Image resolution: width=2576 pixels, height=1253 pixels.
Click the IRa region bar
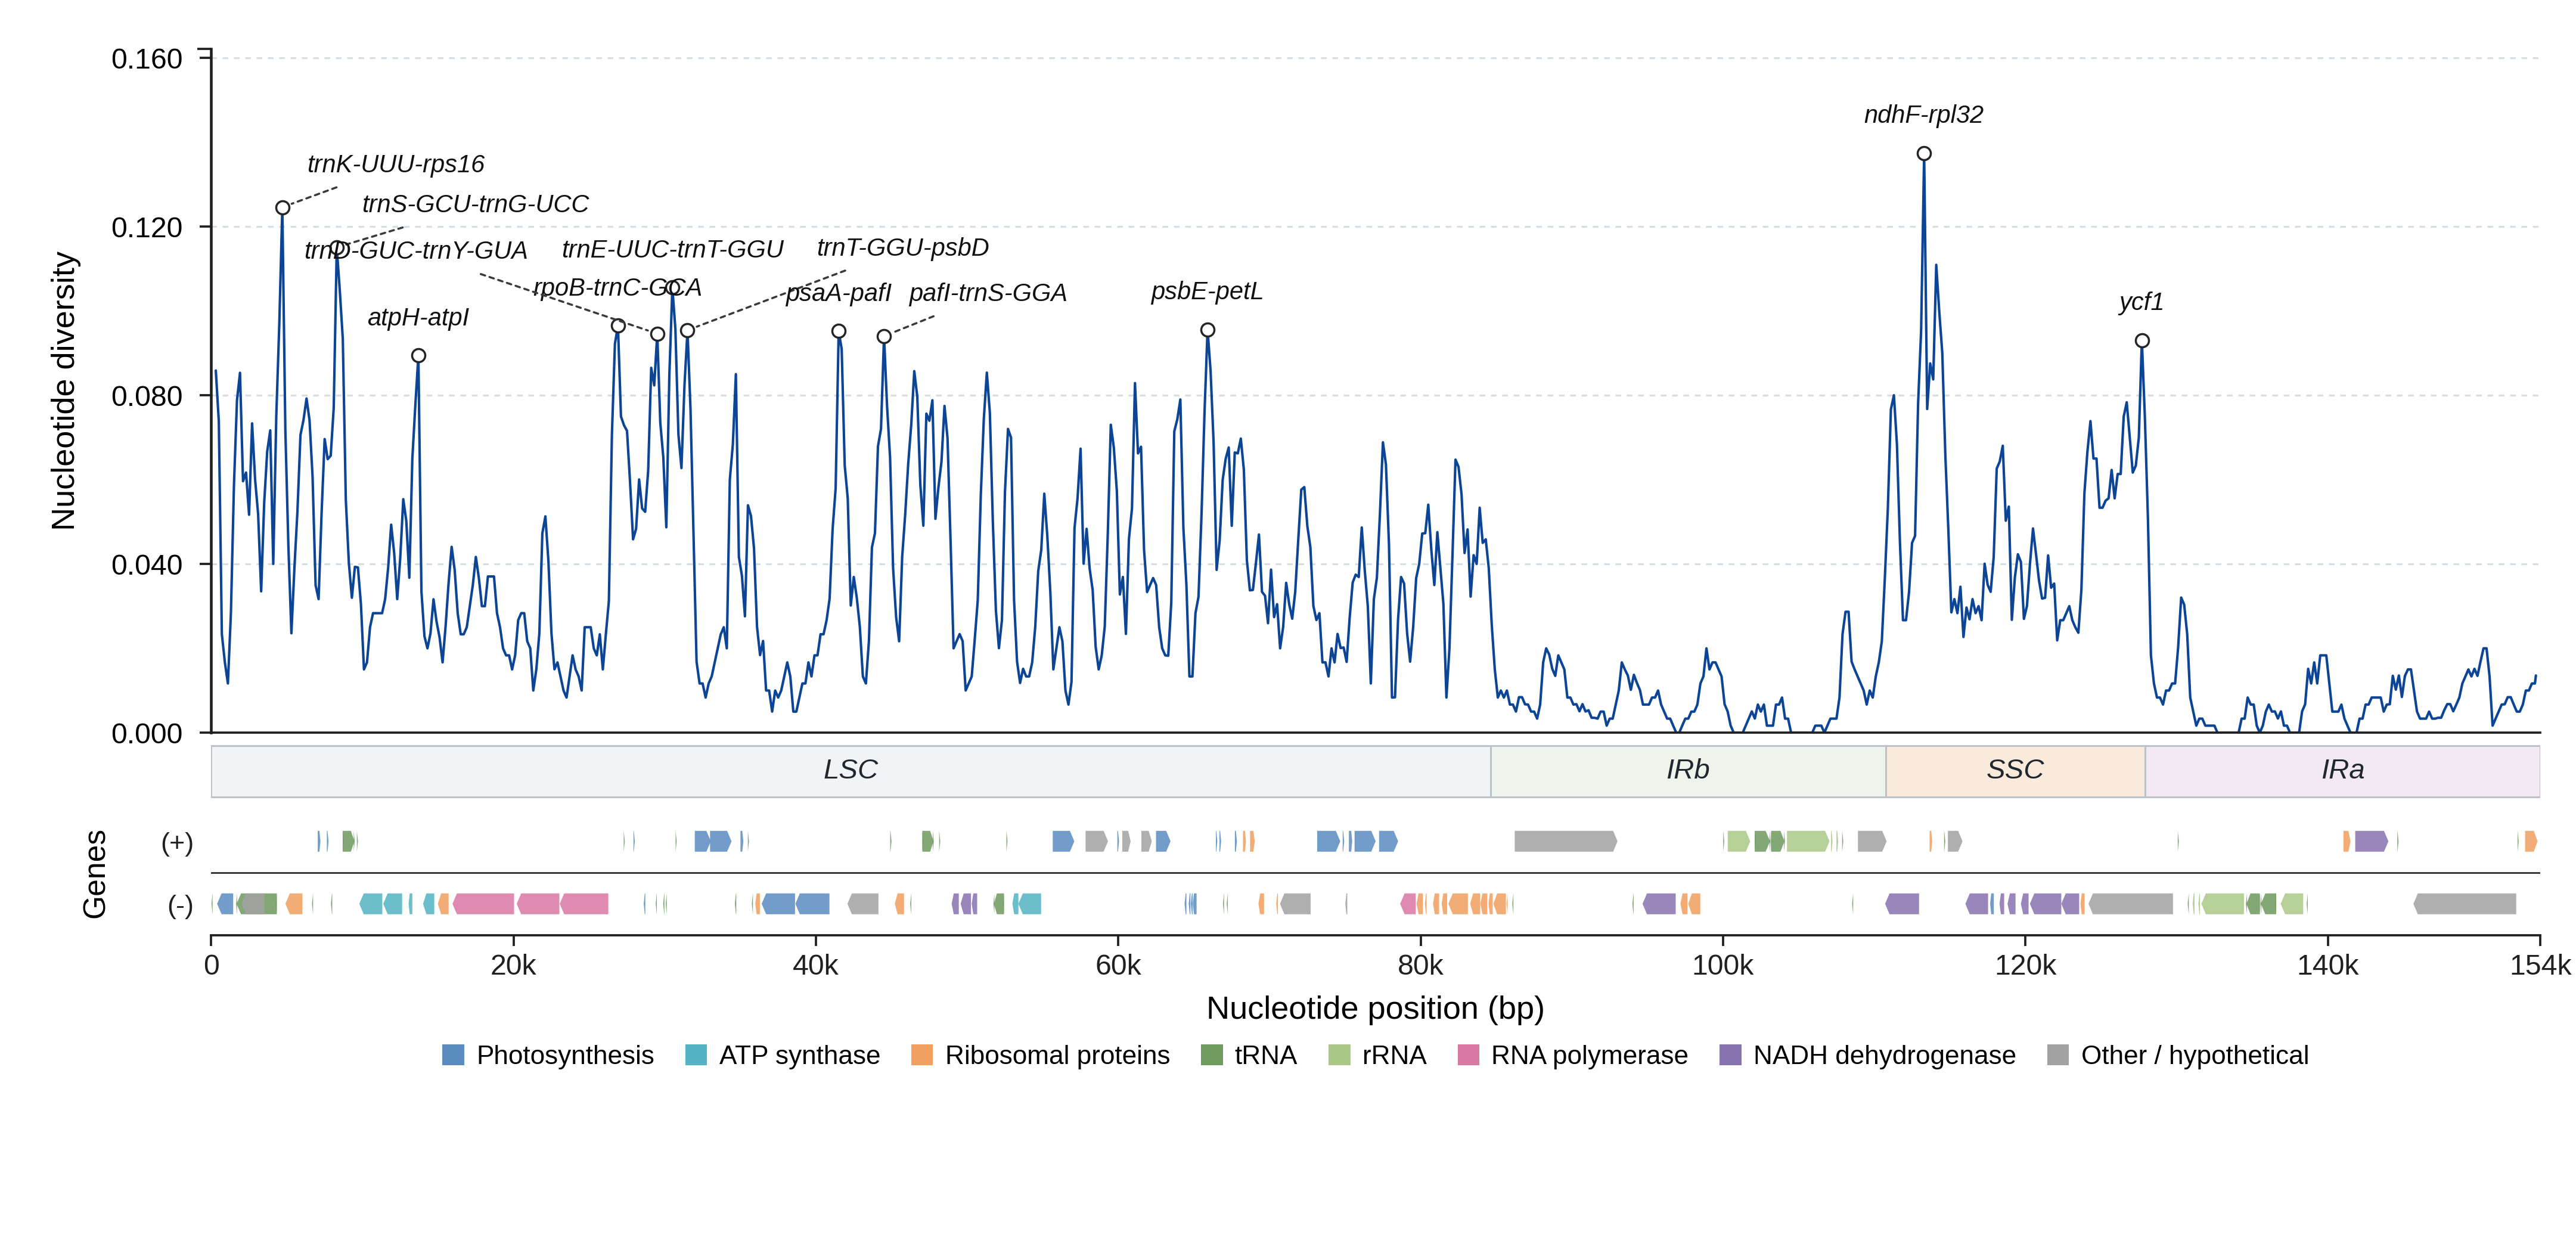[x=2342, y=771]
